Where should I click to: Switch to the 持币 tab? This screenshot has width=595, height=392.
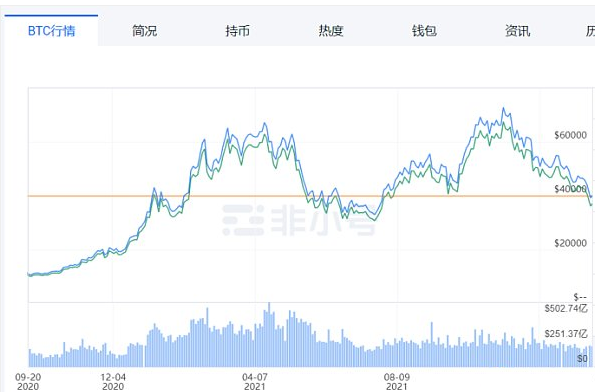tap(238, 31)
